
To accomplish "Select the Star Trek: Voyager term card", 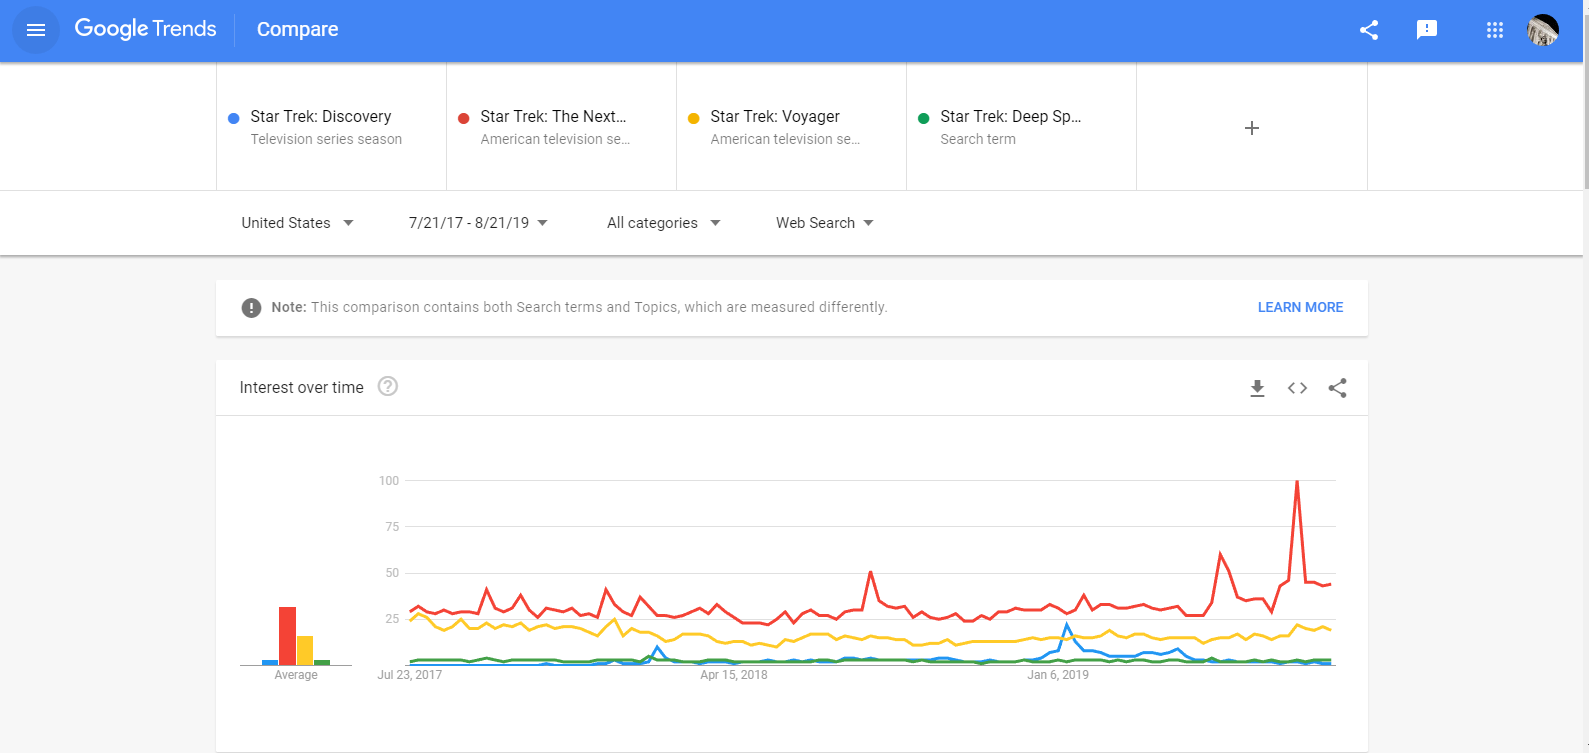I will [x=791, y=127].
